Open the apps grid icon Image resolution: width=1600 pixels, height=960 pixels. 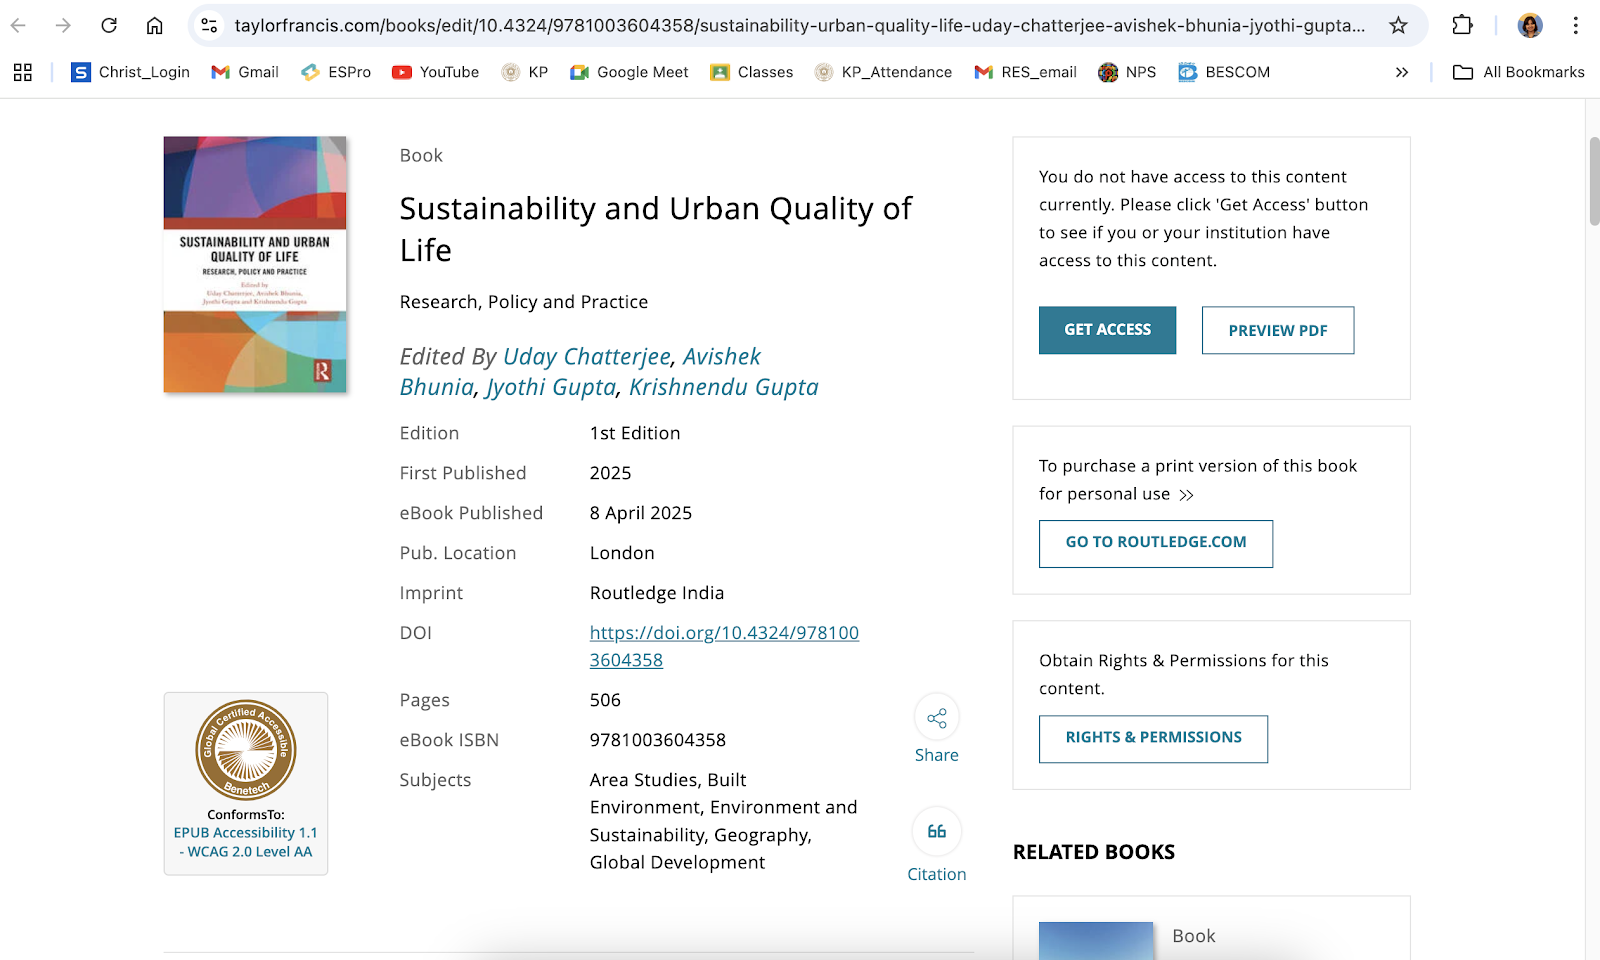pyautogui.click(x=23, y=72)
